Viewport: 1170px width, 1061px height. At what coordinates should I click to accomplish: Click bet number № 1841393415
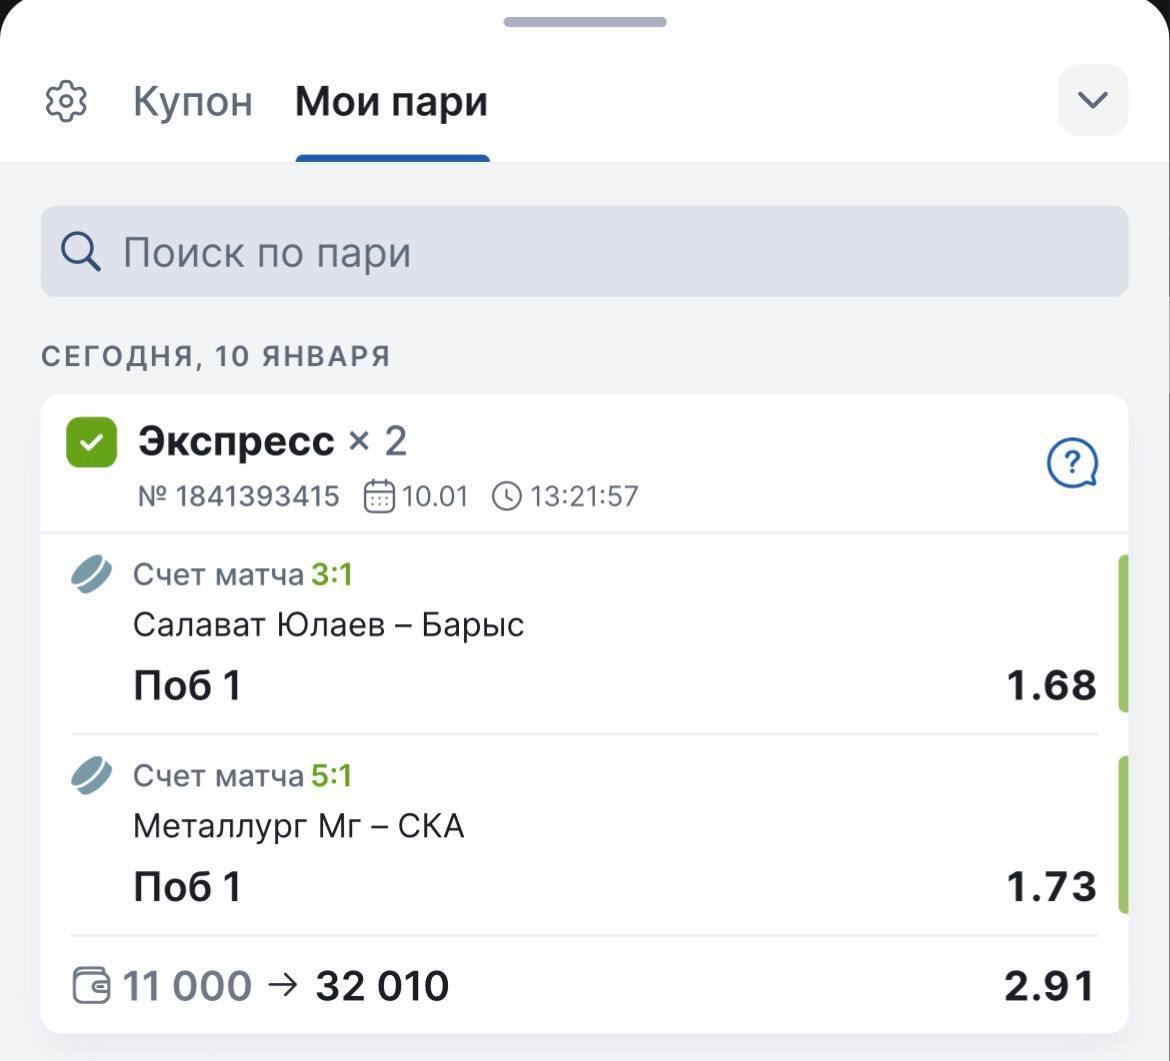pos(239,496)
